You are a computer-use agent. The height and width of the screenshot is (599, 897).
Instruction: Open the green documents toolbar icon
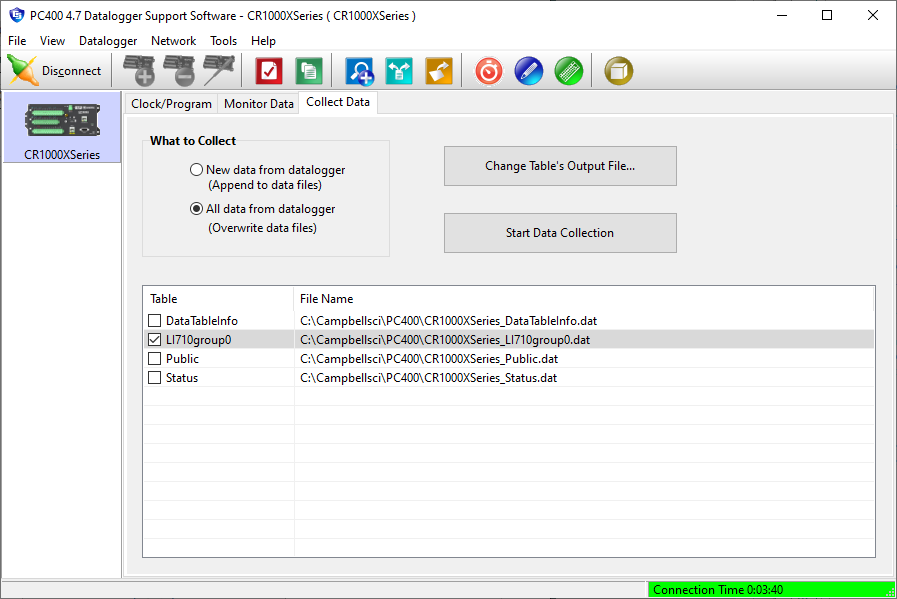309,71
